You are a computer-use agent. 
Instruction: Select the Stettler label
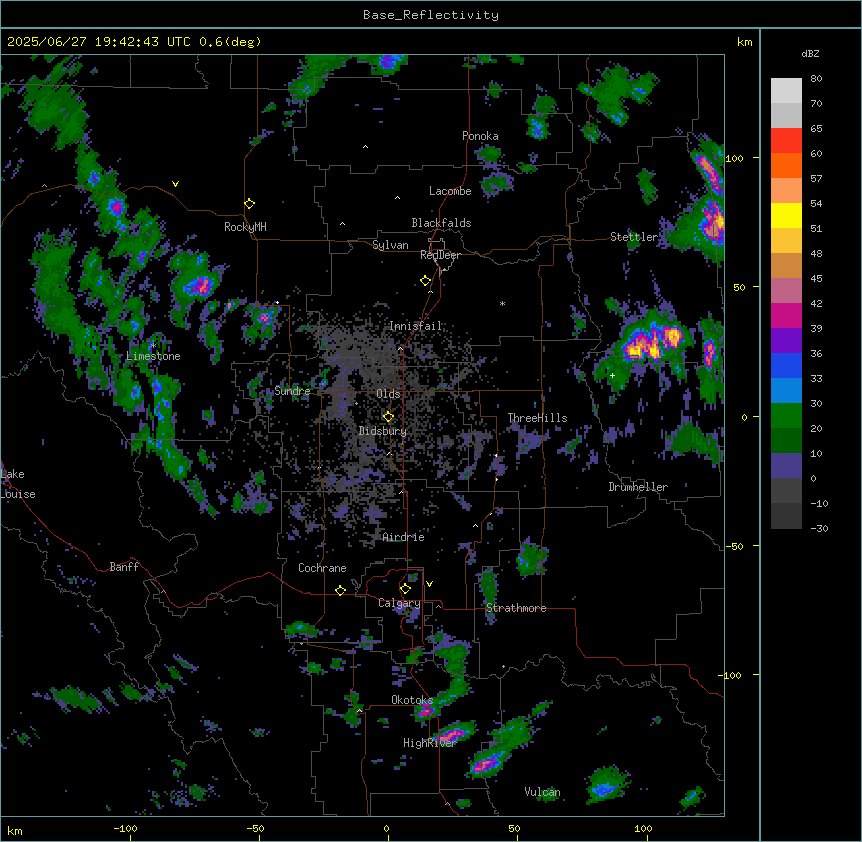click(634, 236)
